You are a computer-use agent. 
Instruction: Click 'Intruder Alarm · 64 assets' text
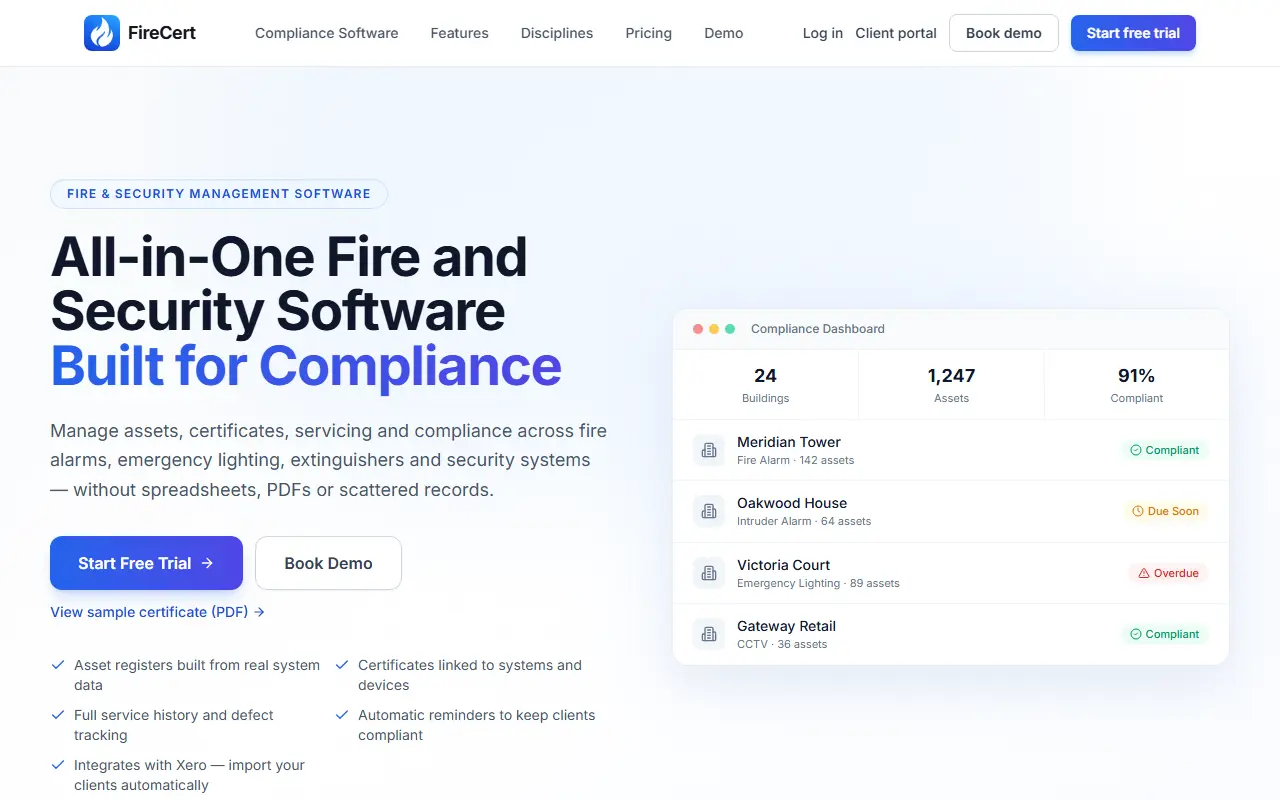click(804, 521)
